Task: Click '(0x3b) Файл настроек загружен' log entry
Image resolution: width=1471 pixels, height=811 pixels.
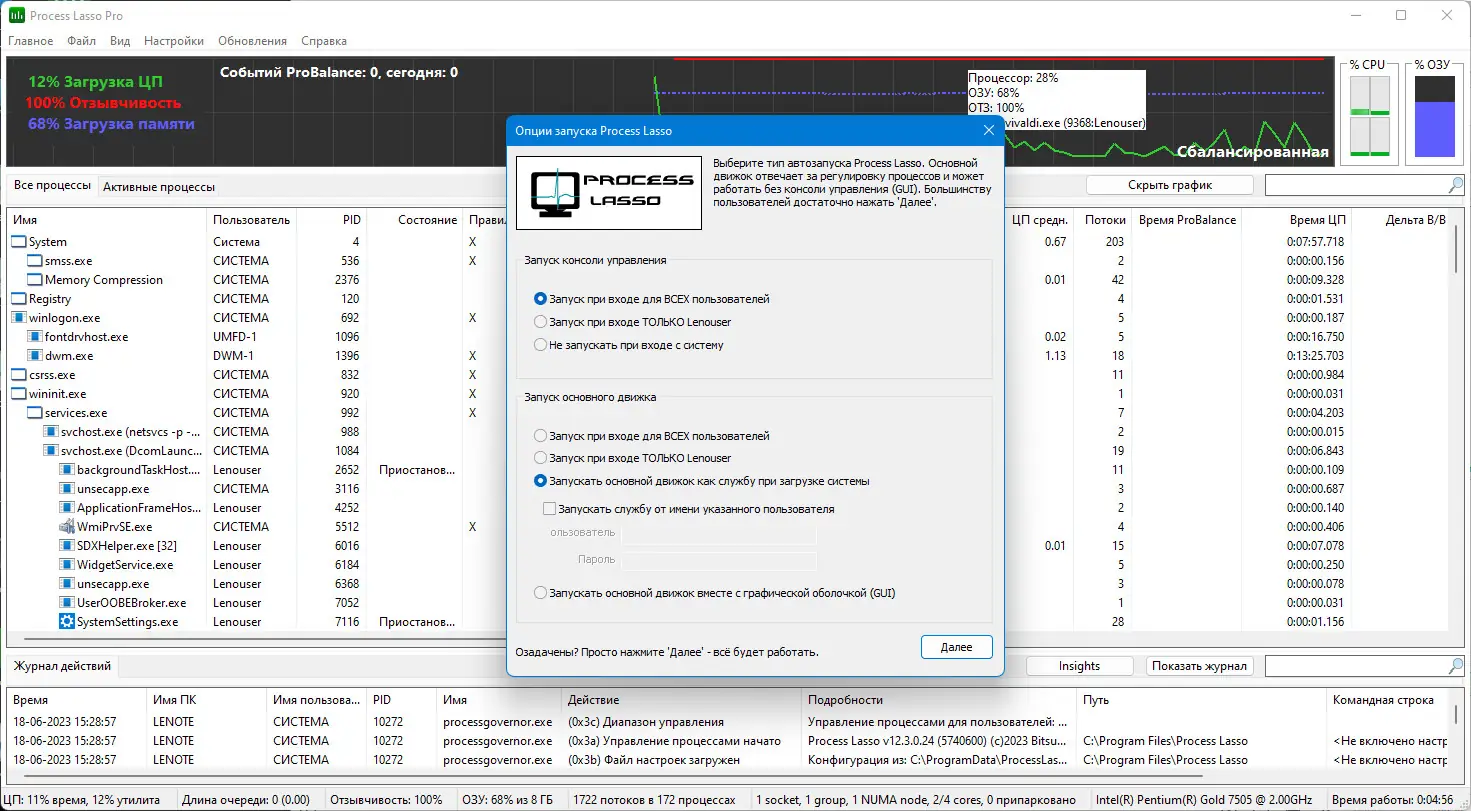Action: [x=654, y=760]
